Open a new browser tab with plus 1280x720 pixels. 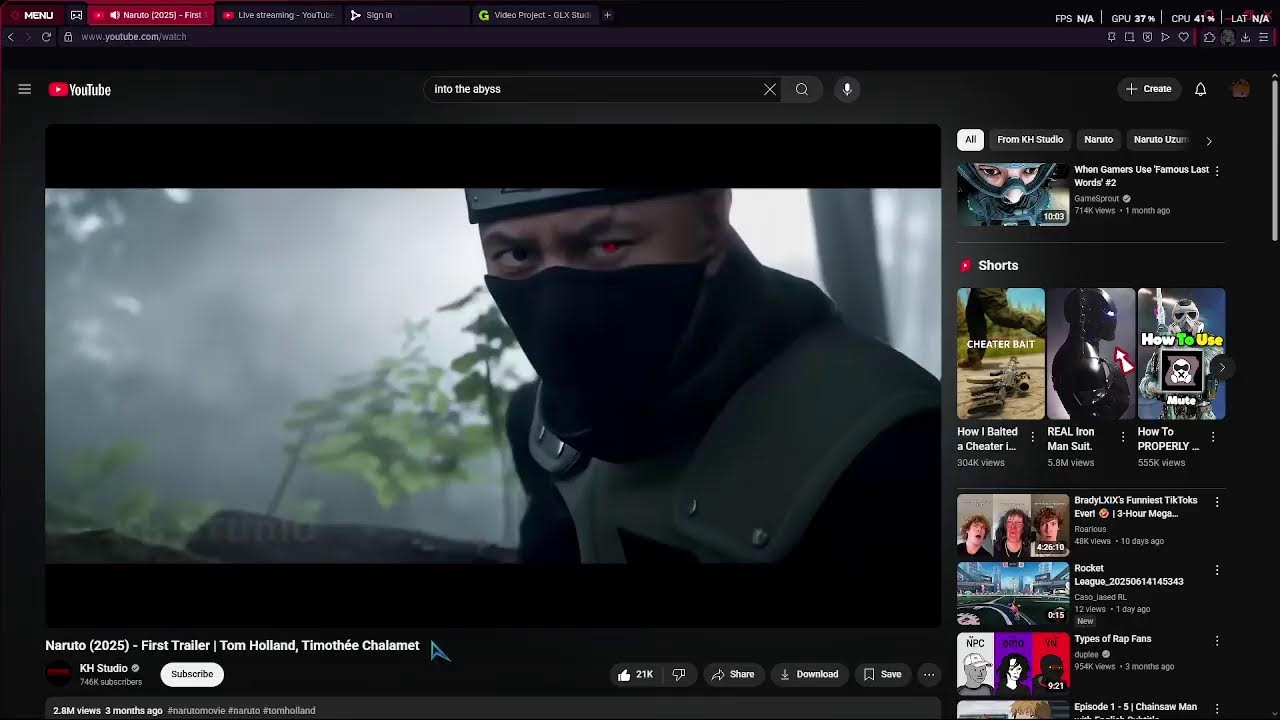[x=607, y=15]
